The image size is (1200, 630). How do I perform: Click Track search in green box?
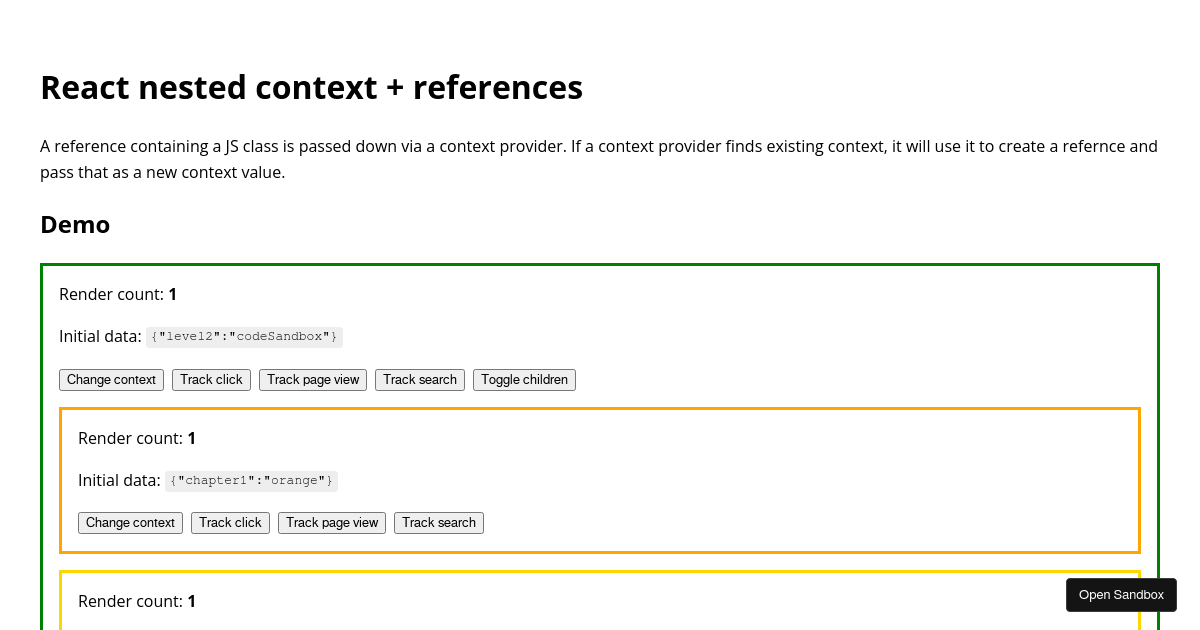pos(420,380)
